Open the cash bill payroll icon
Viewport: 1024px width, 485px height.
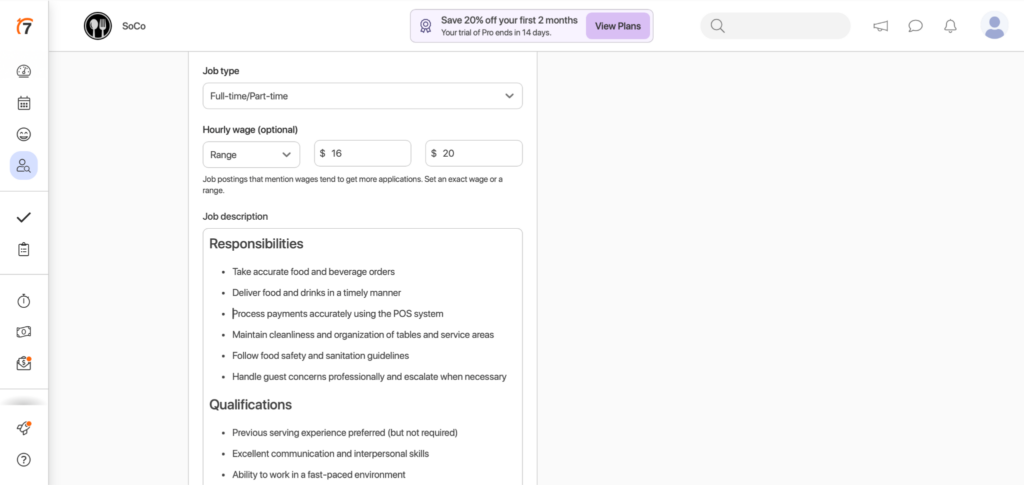coord(24,332)
